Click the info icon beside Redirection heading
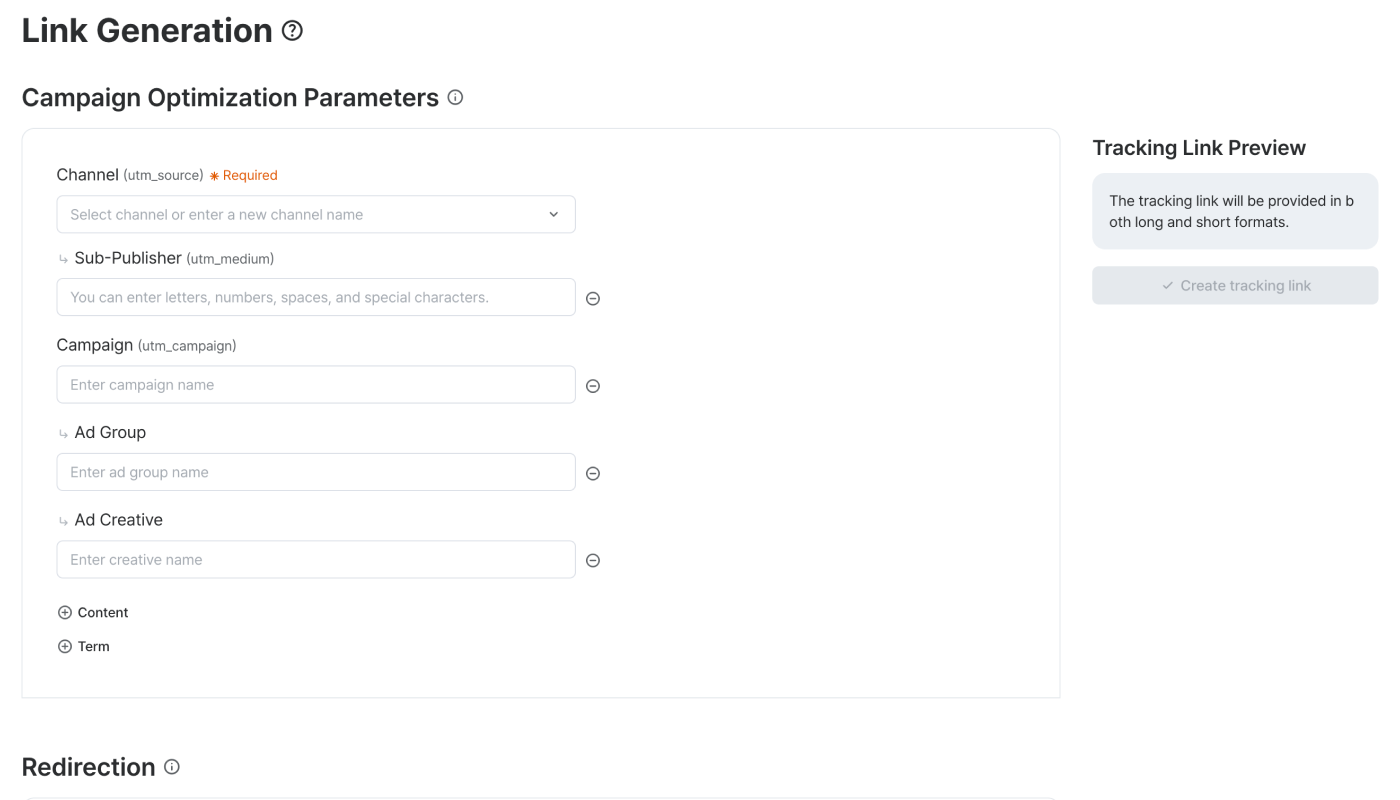The width and height of the screenshot is (1400, 800). tap(172, 767)
